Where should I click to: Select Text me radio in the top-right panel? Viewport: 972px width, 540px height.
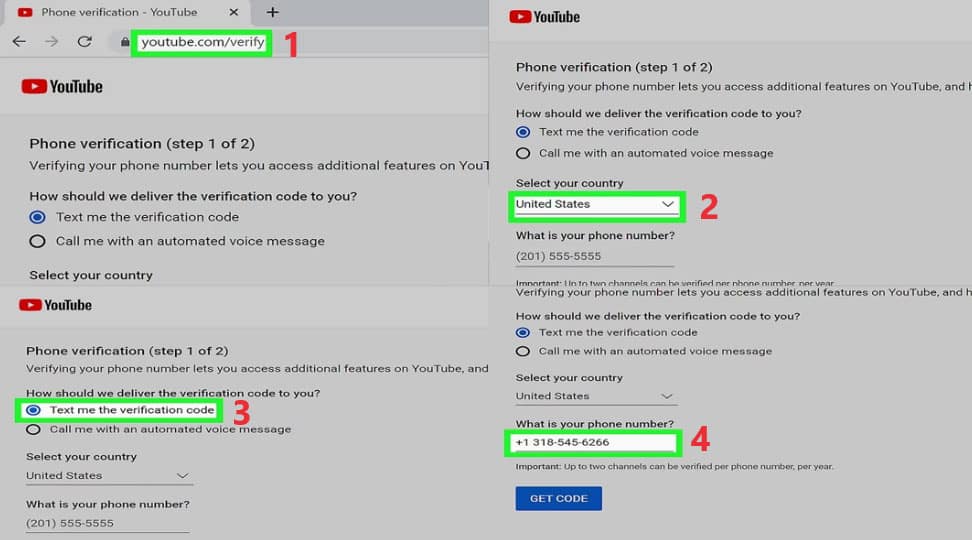[523, 132]
